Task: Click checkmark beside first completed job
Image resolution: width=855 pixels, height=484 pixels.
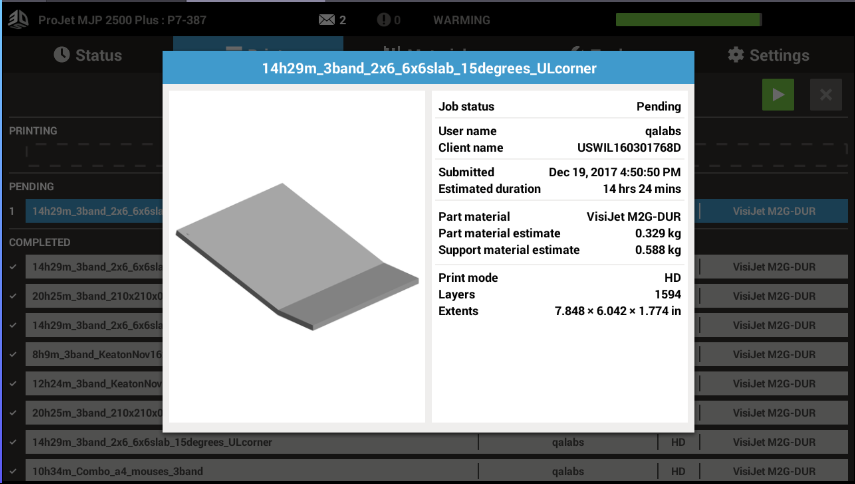Action: click(12, 268)
